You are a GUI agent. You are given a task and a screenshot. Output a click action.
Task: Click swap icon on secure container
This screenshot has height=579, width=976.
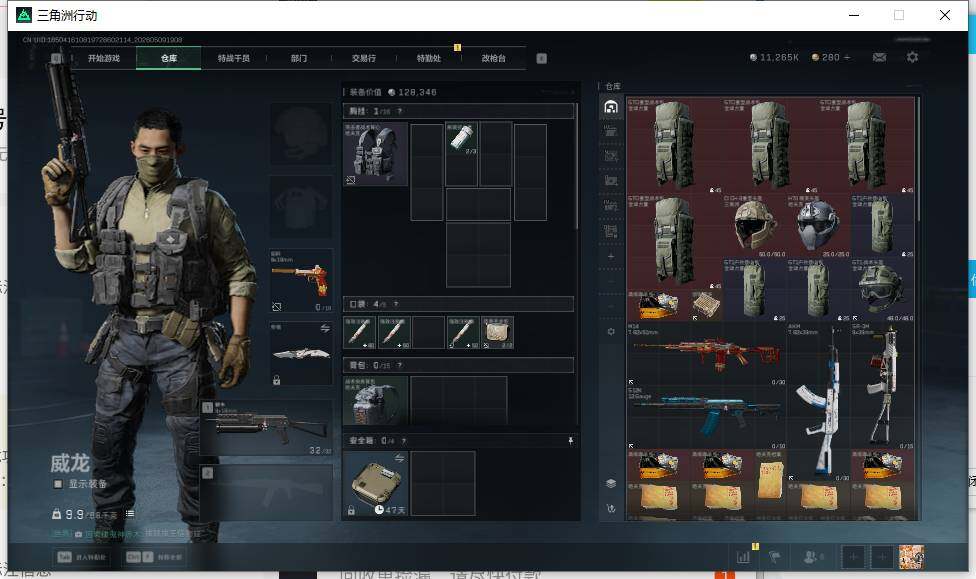point(399,458)
